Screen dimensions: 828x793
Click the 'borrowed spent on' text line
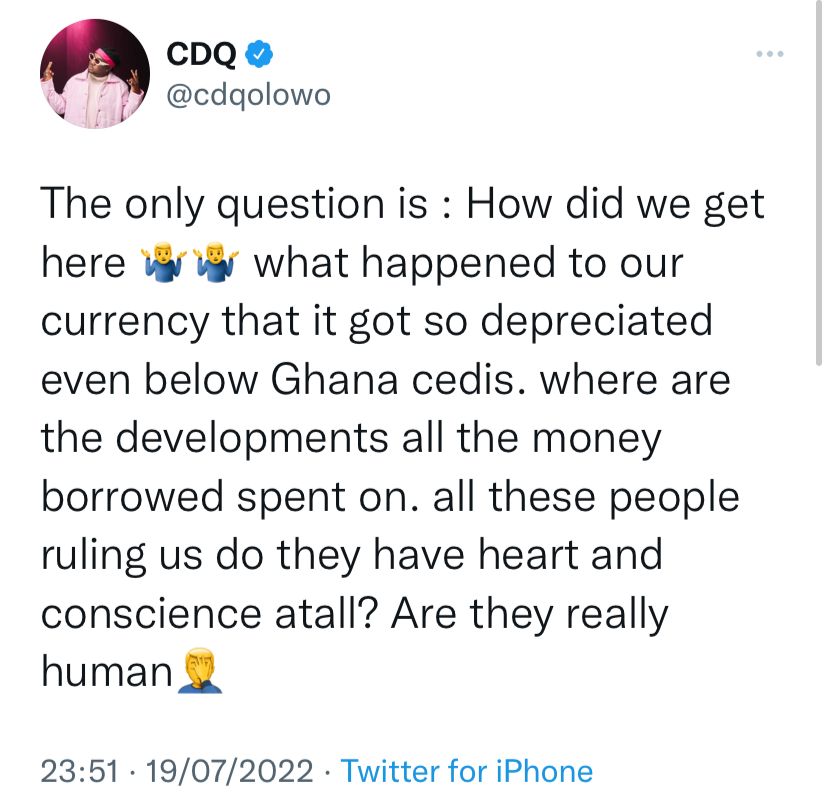coord(390,497)
